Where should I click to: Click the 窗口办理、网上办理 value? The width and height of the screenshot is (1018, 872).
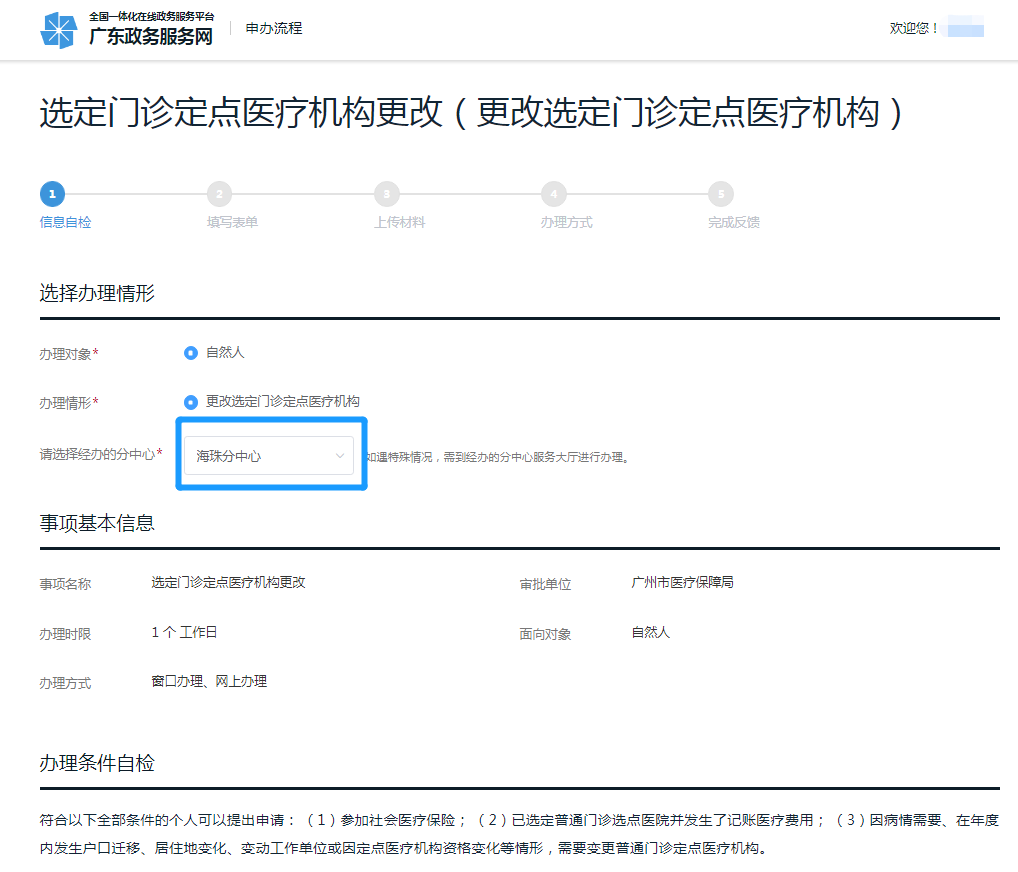[x=209, y=681]
